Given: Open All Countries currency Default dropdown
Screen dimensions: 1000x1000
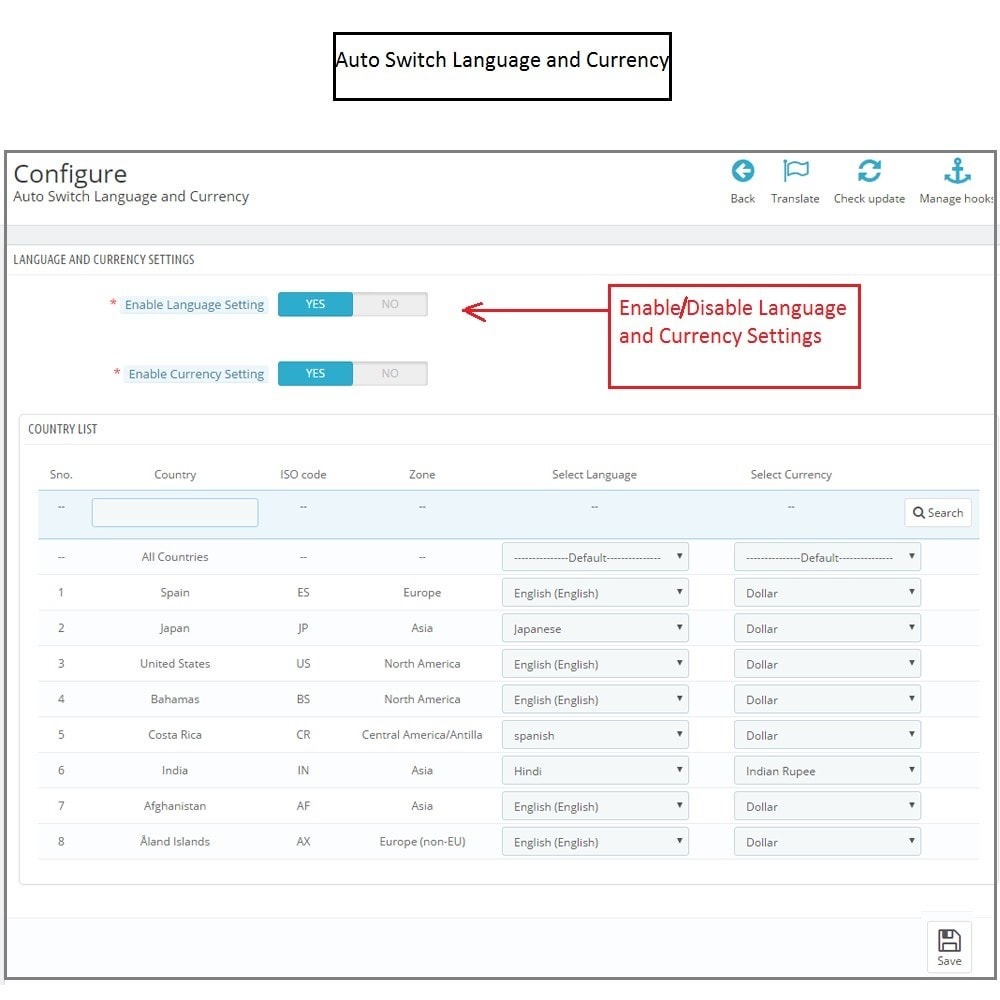Looking at the screenshot, I should [x=827, y=557].
